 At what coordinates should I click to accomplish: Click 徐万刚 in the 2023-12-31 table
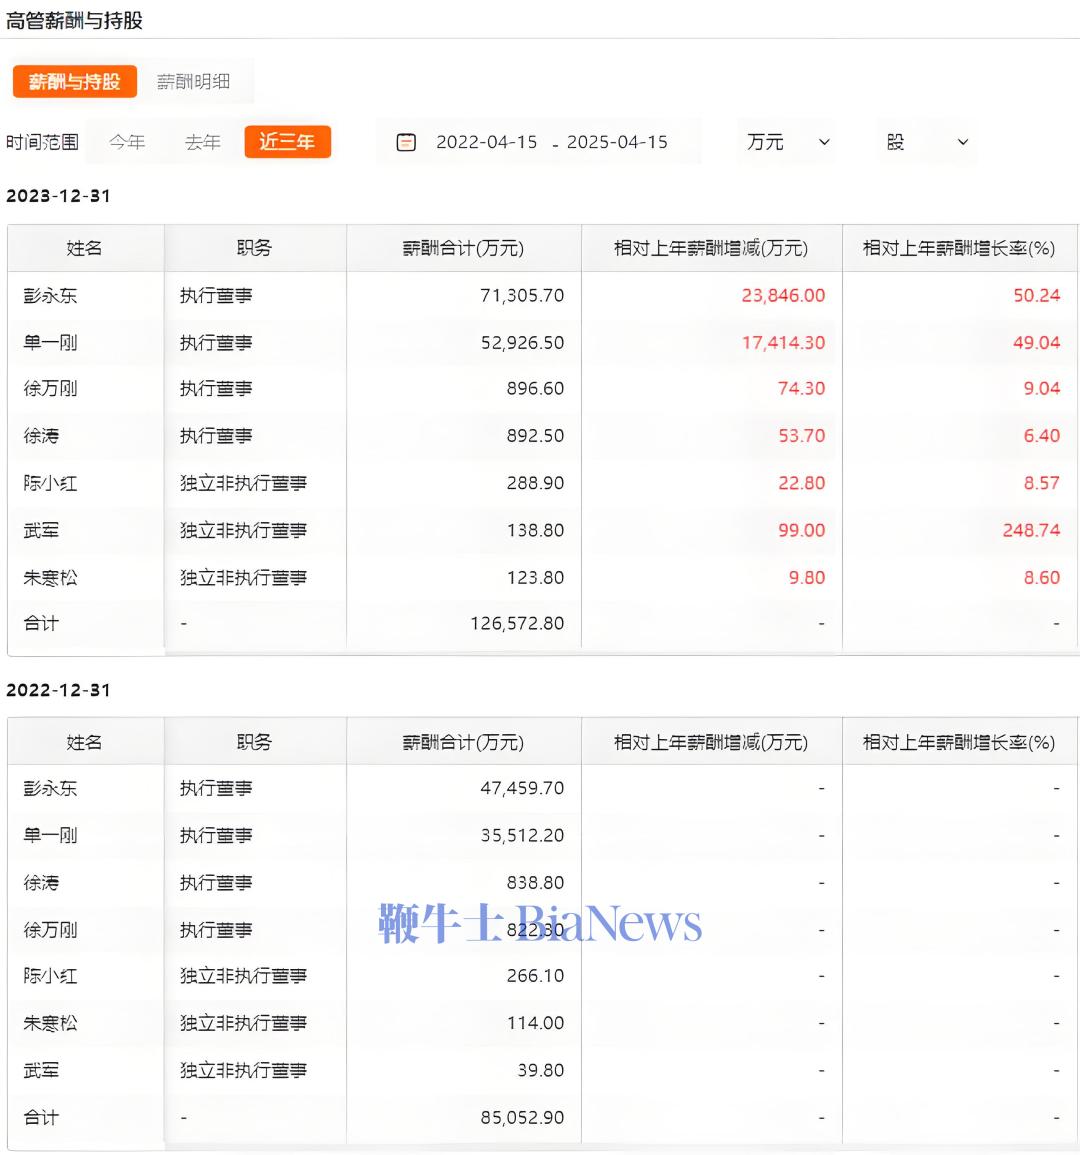(50, 388)
